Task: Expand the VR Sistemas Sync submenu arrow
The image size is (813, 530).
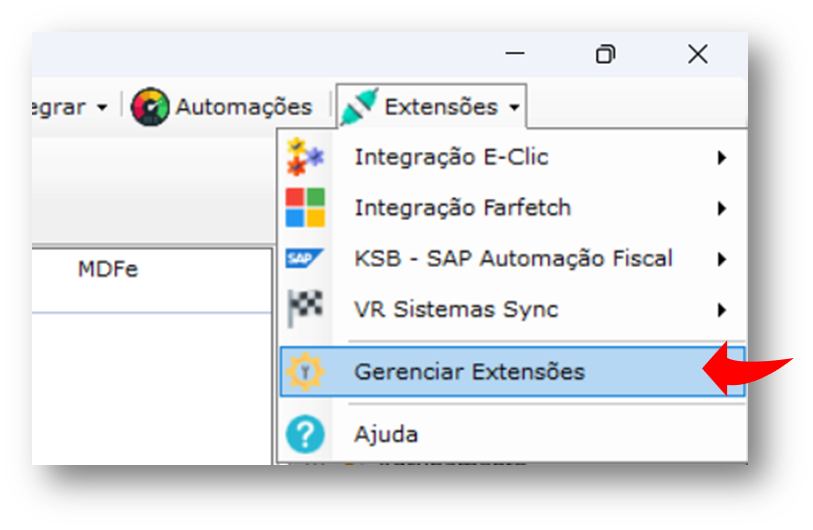Action: click(721, 310)
